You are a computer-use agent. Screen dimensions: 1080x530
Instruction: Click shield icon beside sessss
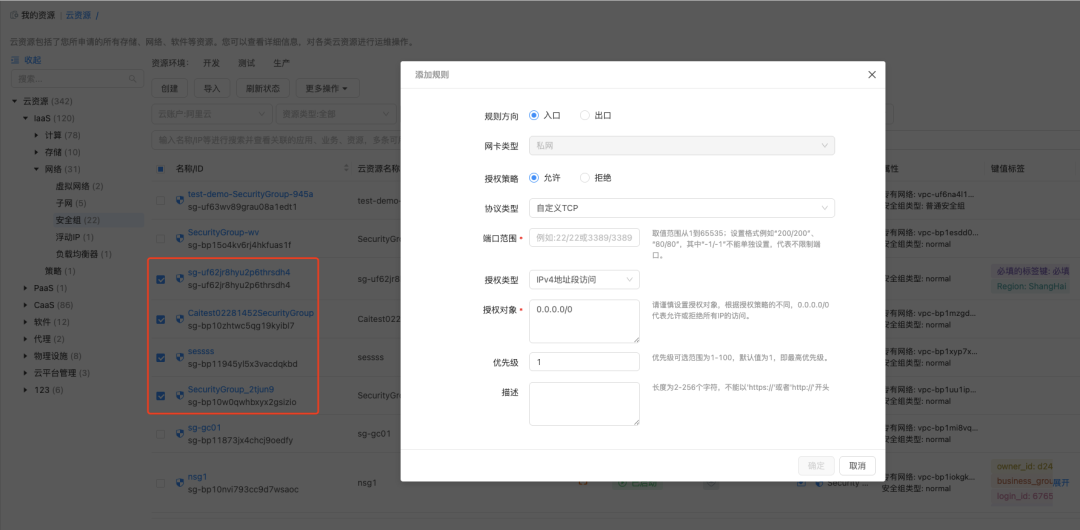(180, 357)
